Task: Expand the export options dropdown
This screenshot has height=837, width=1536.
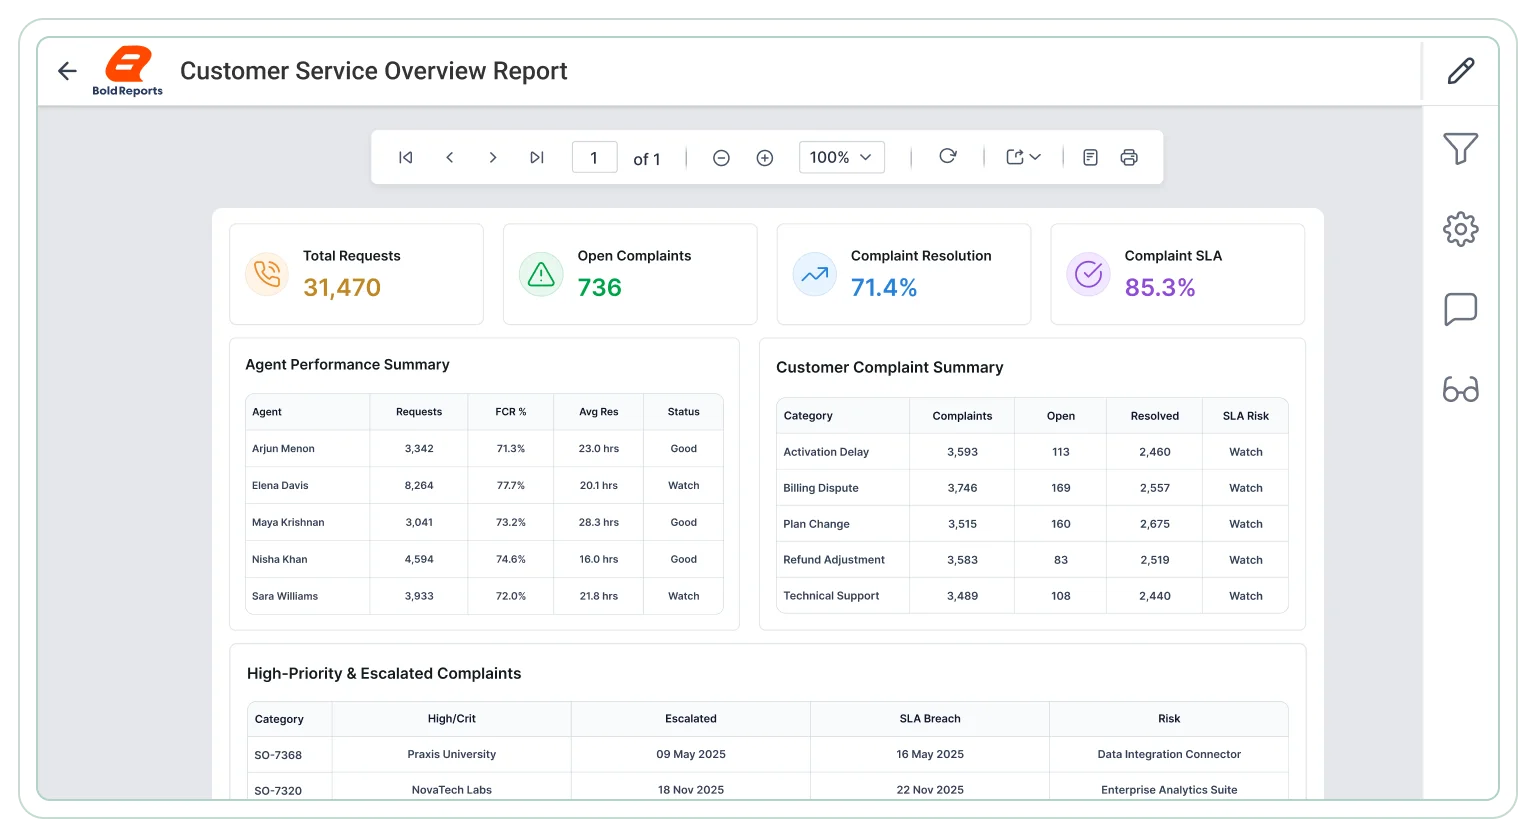Action: click(1024, 157)
